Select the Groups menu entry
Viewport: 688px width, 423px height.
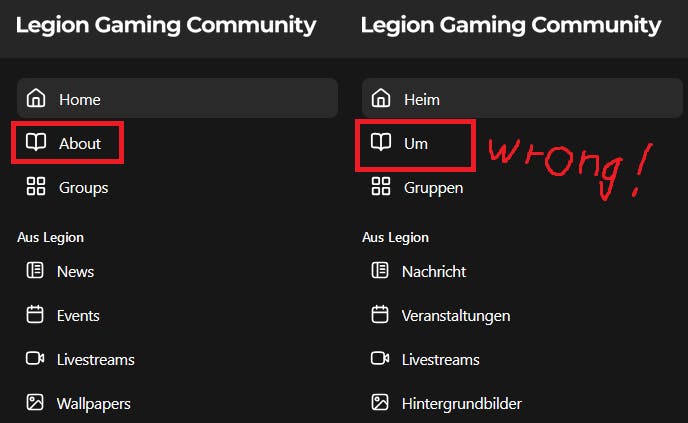click(x=83, y=188)
